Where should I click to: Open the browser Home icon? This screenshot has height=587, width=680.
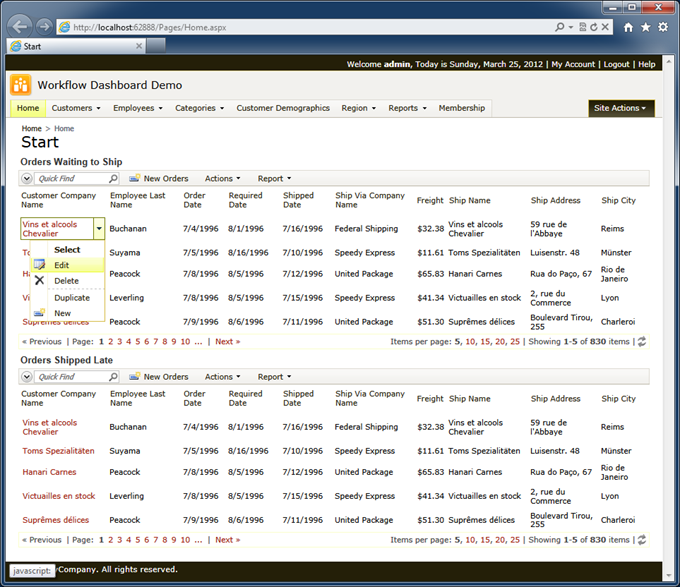pyautogui.click(x=628, y=27)
